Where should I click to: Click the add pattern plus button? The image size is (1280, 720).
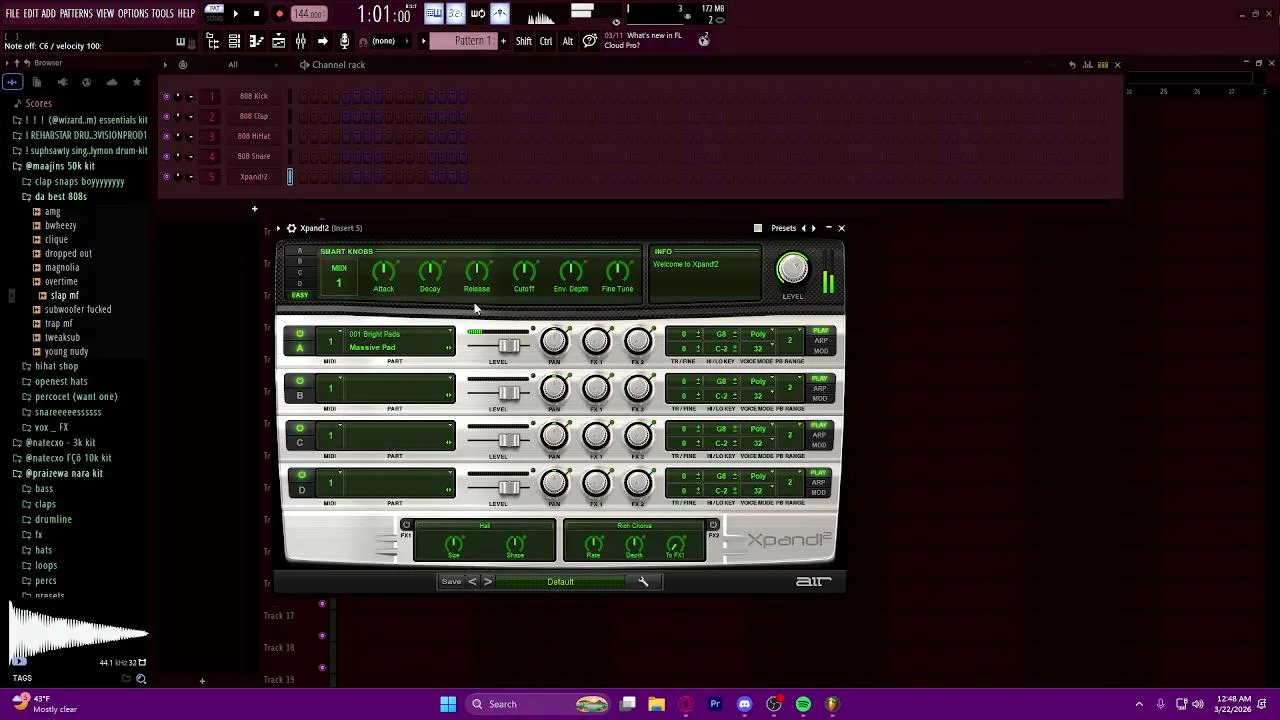coord(503,41)
